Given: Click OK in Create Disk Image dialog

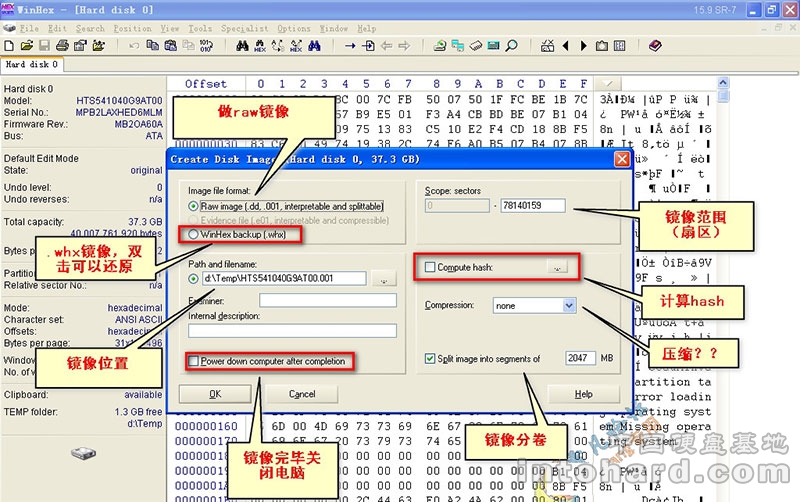Looking at the screenshot, I should pos(215,394).
